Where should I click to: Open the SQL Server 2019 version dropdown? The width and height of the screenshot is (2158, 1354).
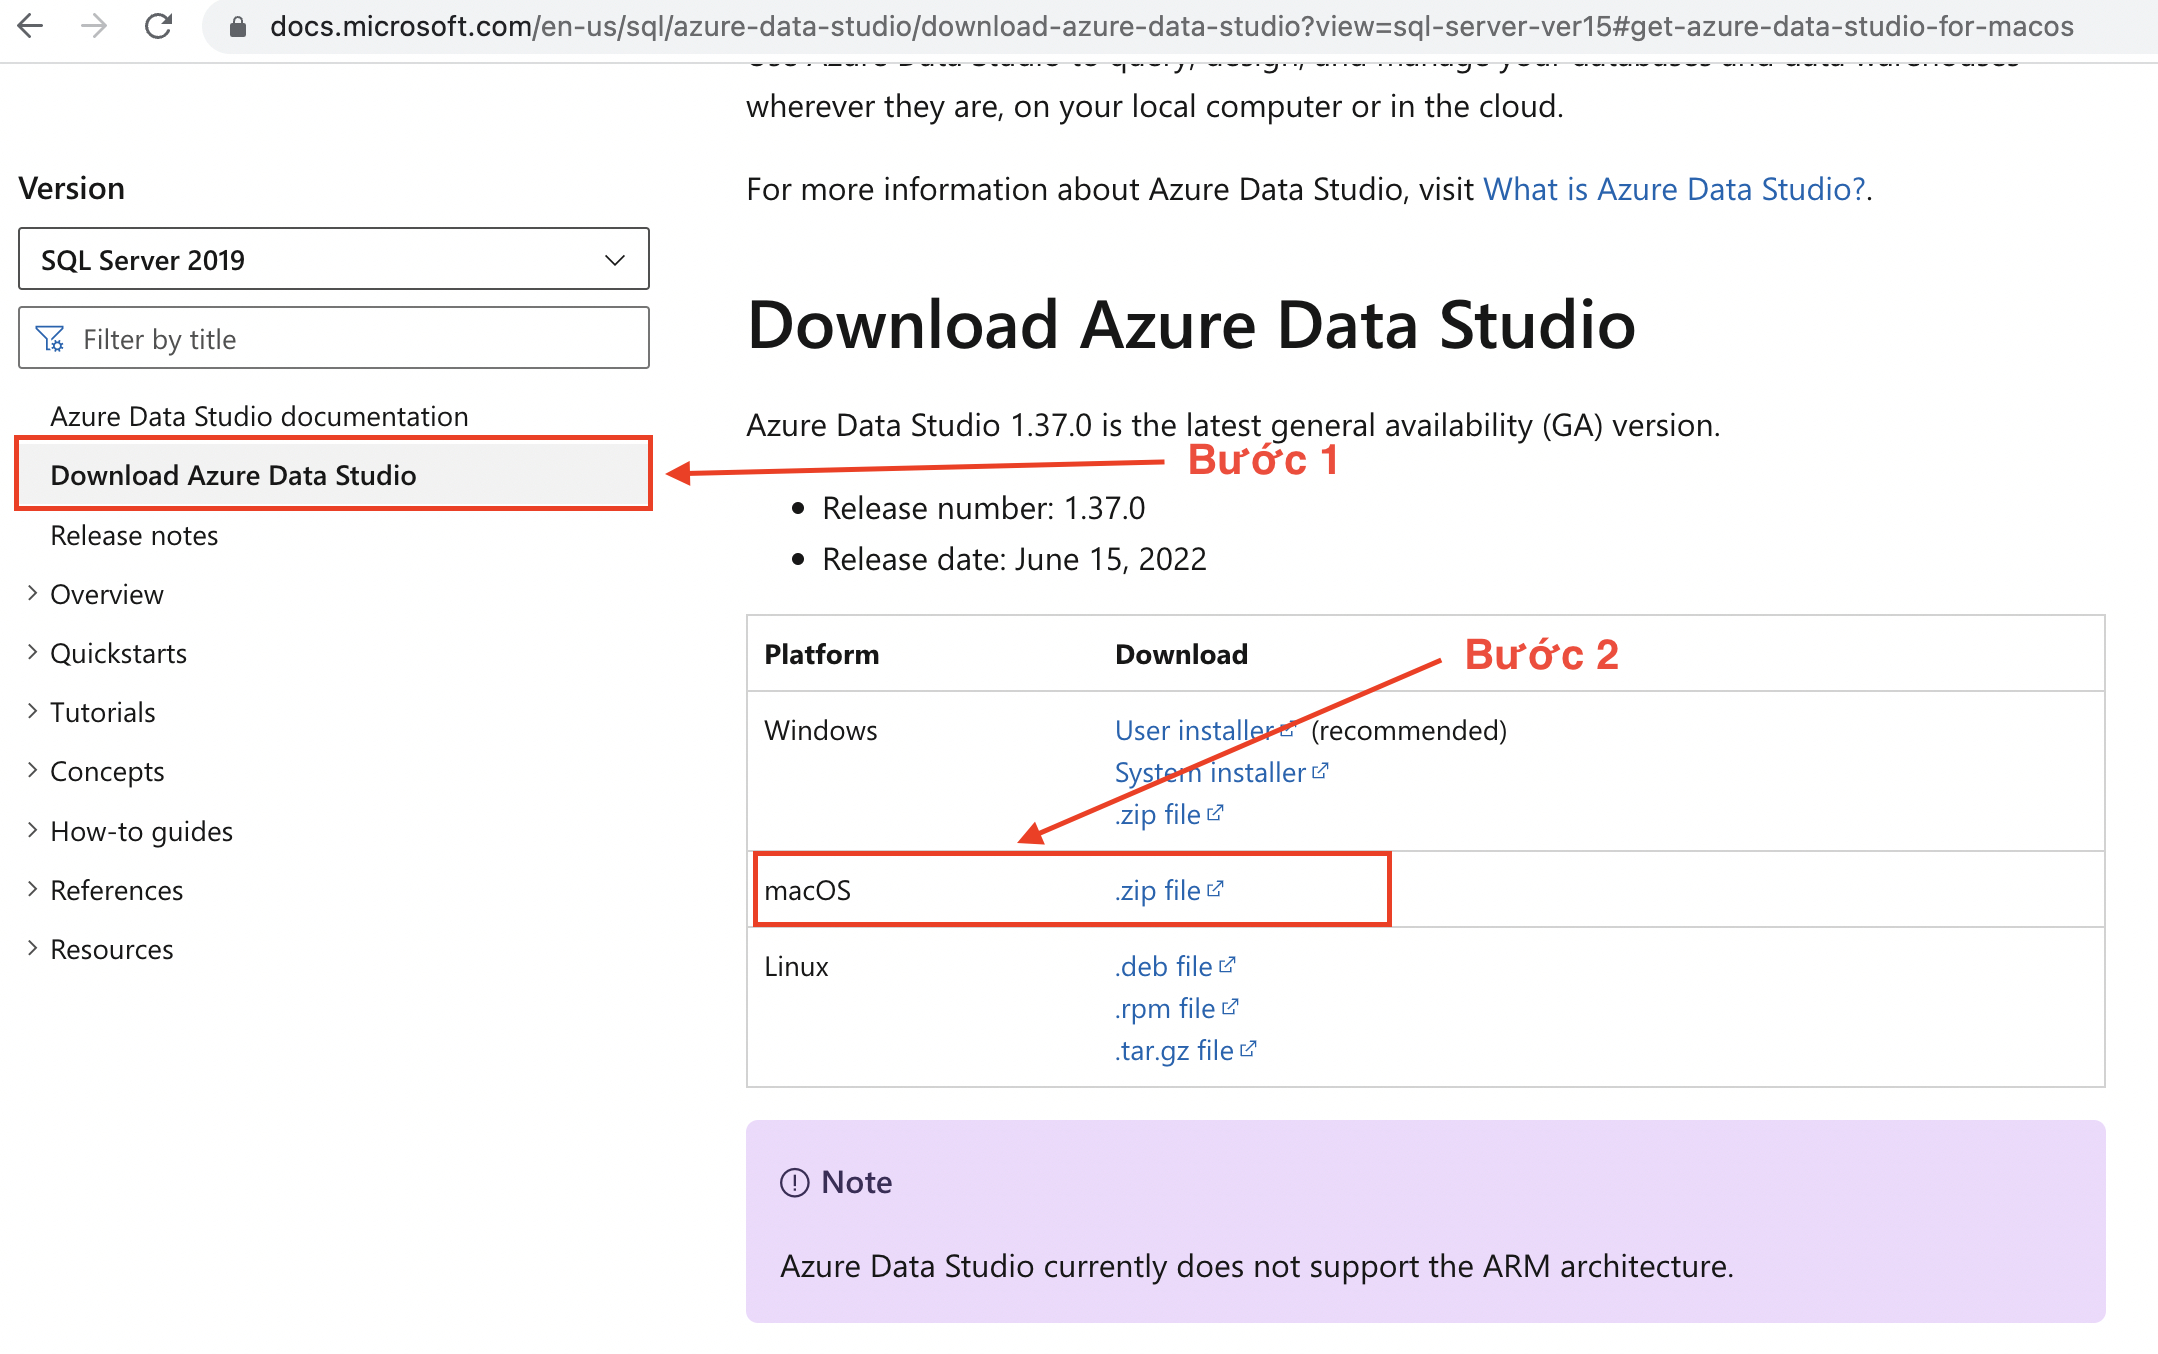(x=333, y=260)
